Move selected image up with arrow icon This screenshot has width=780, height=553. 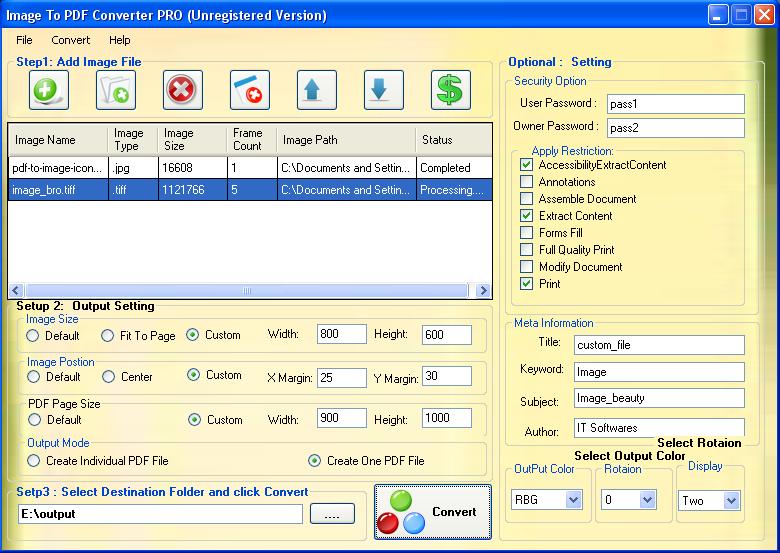(316, 90)
